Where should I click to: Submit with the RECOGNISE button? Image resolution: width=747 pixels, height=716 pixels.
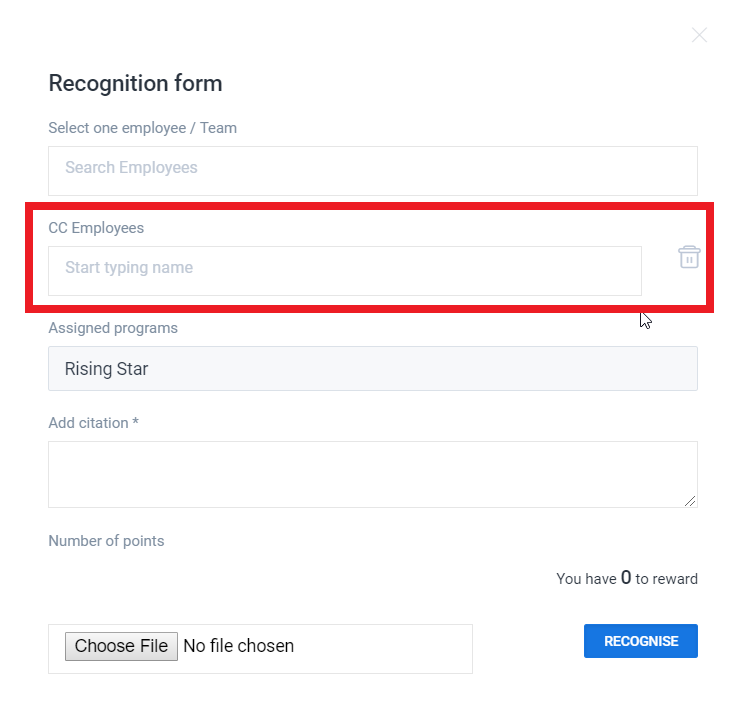coord(640,641)
